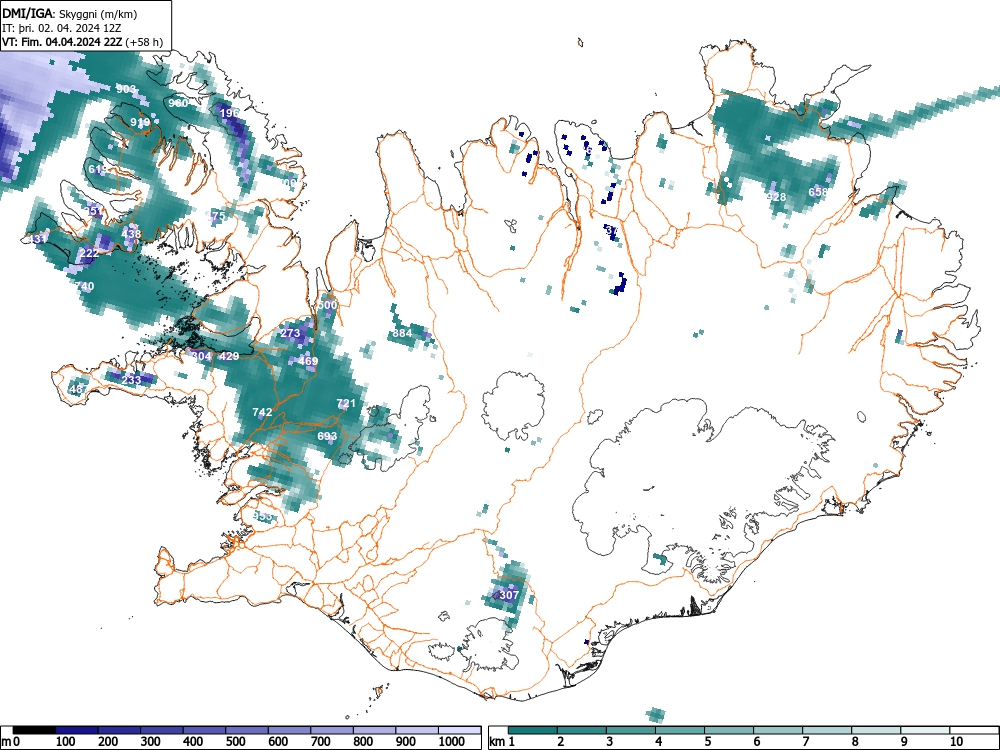Select the 'km 1' legend start label
Screen dimensions: 1000x750
503,741
